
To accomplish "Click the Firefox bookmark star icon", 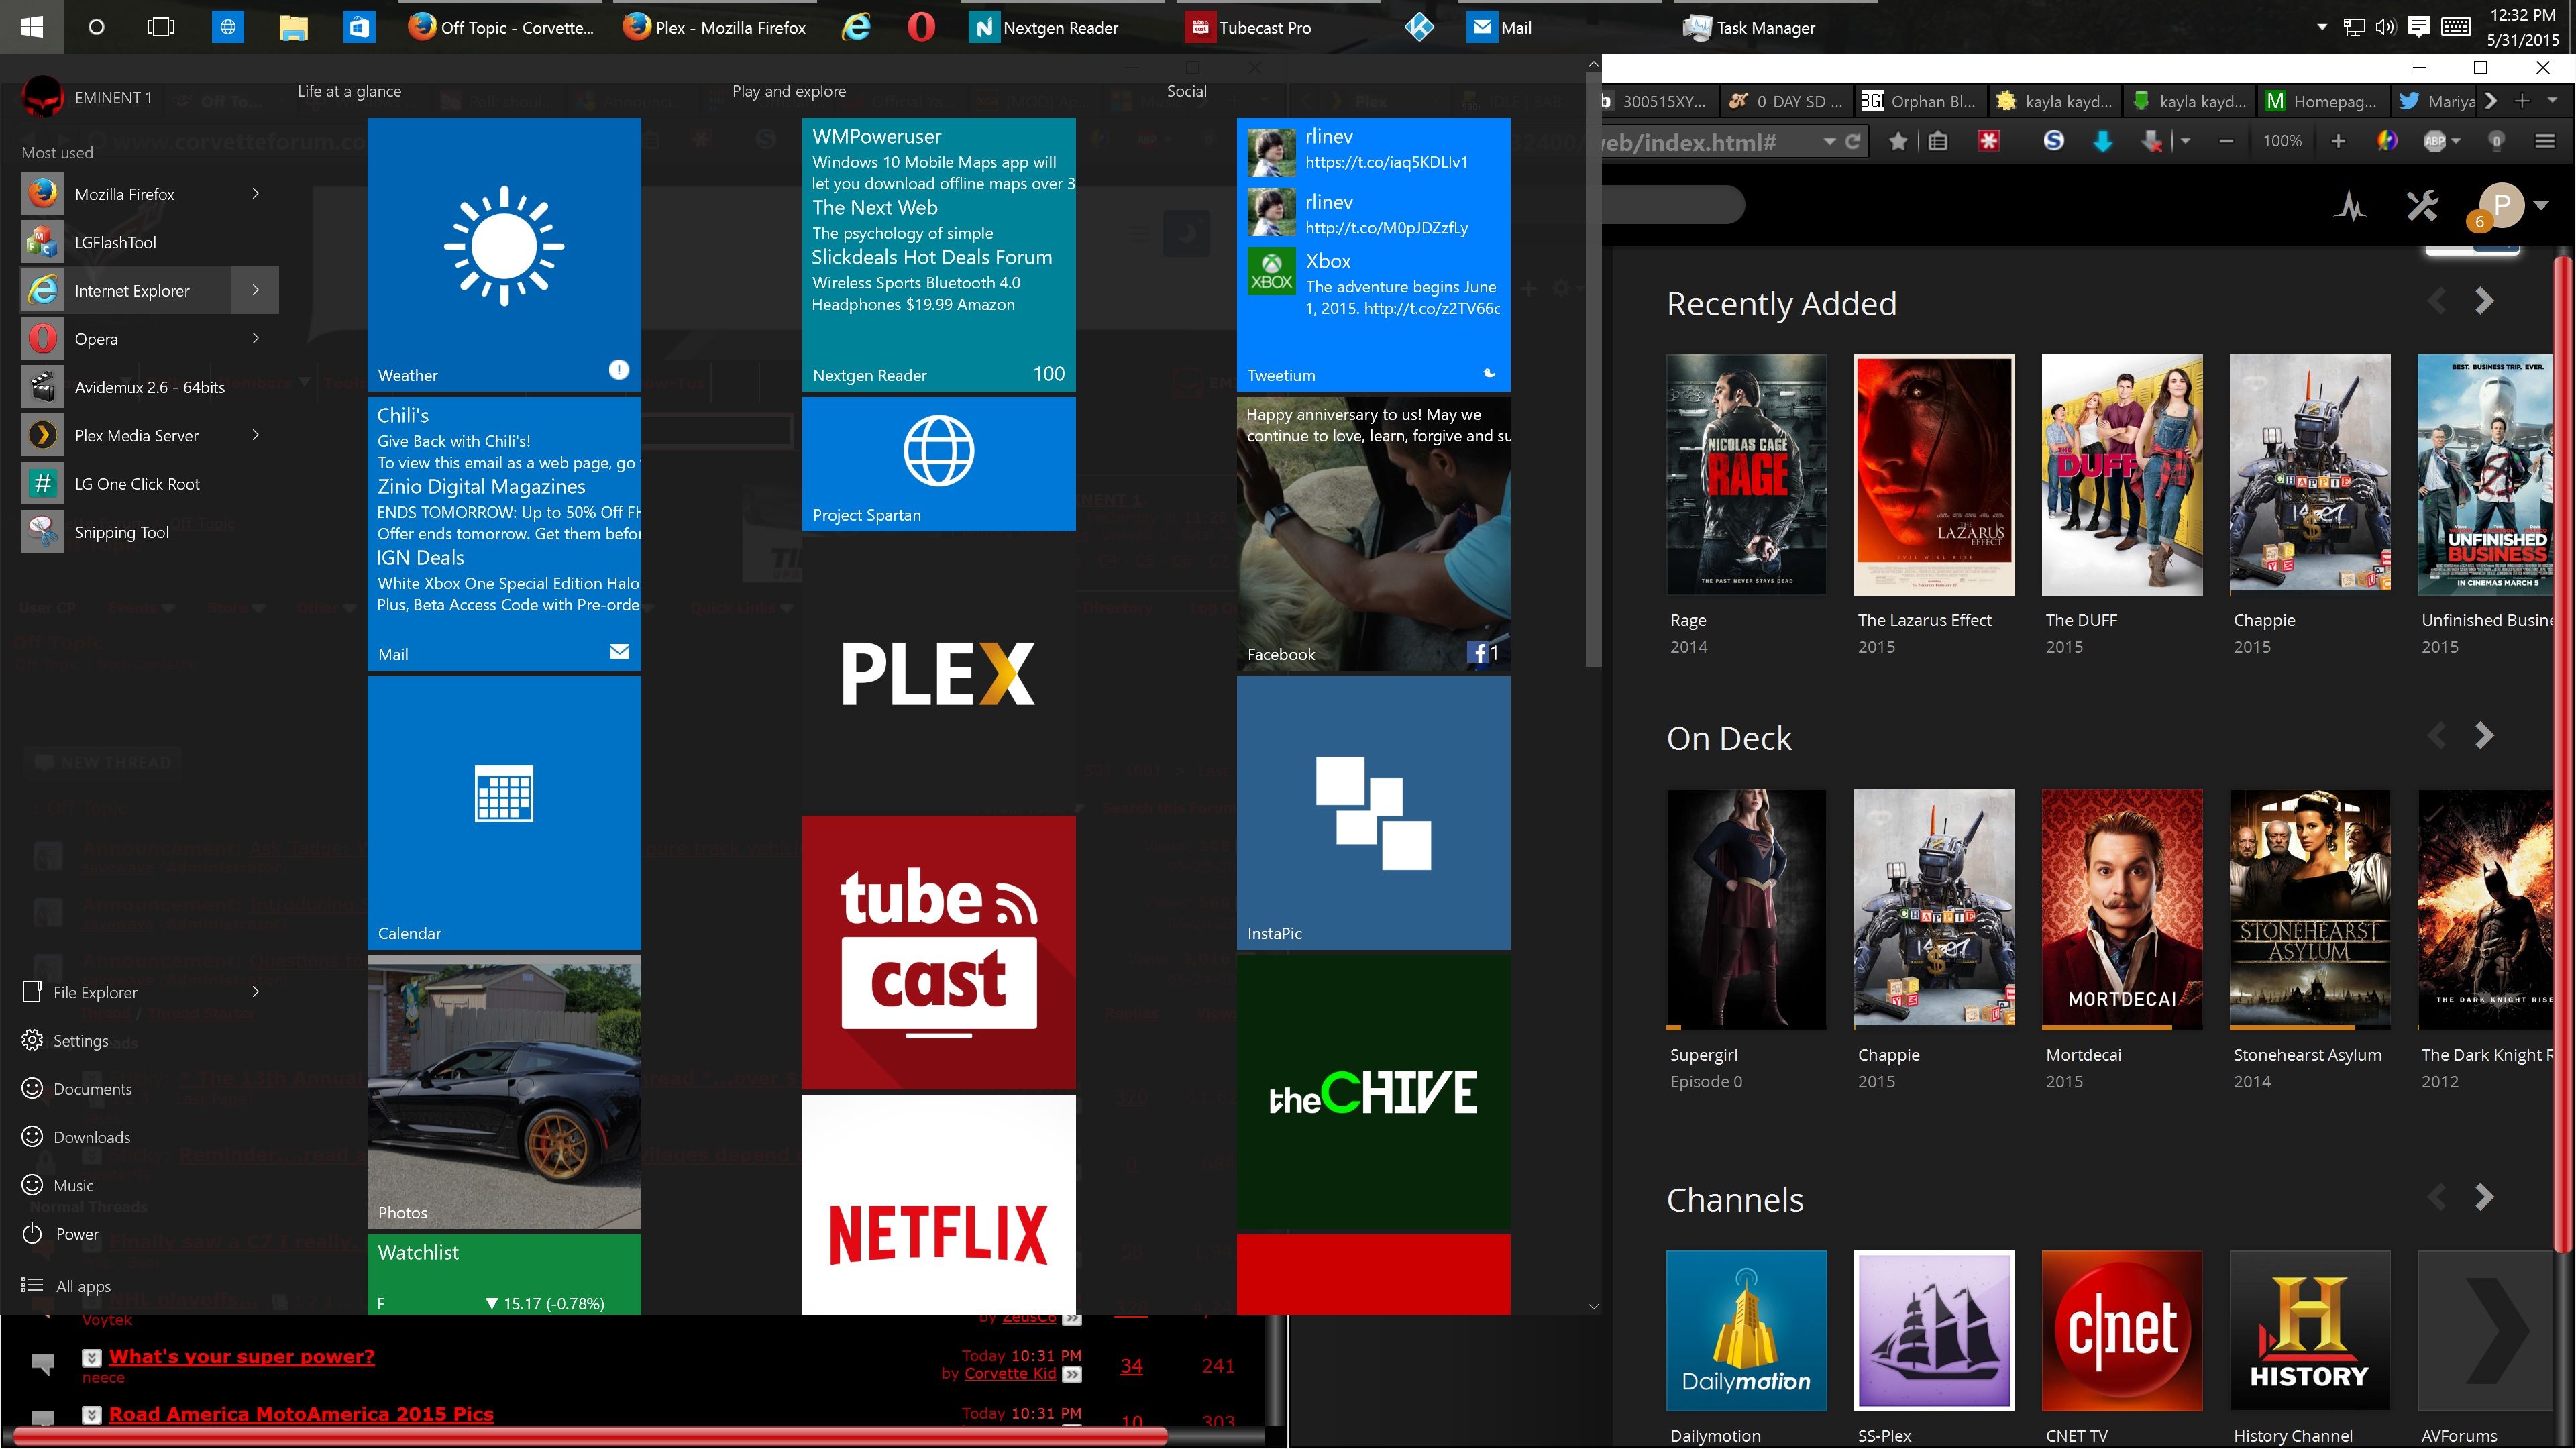I will (x=1897, y=141).
